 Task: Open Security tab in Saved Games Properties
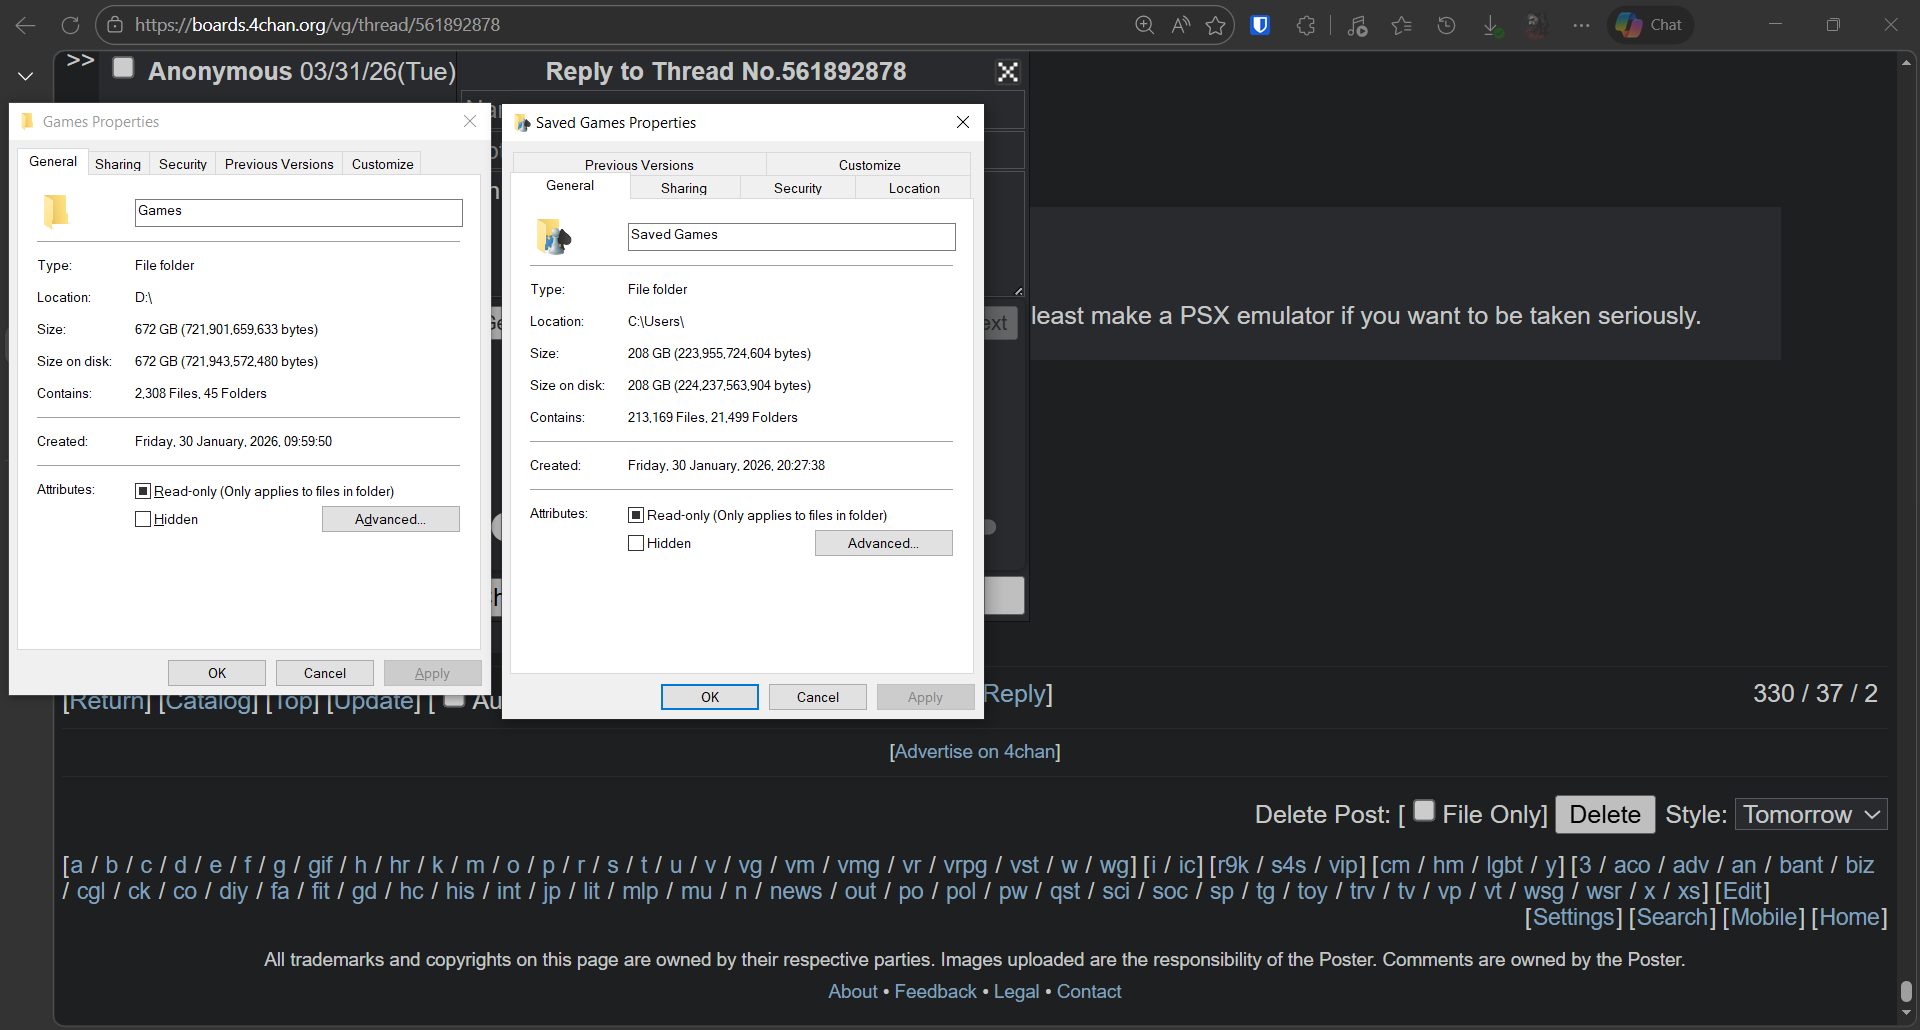point(798,188)
